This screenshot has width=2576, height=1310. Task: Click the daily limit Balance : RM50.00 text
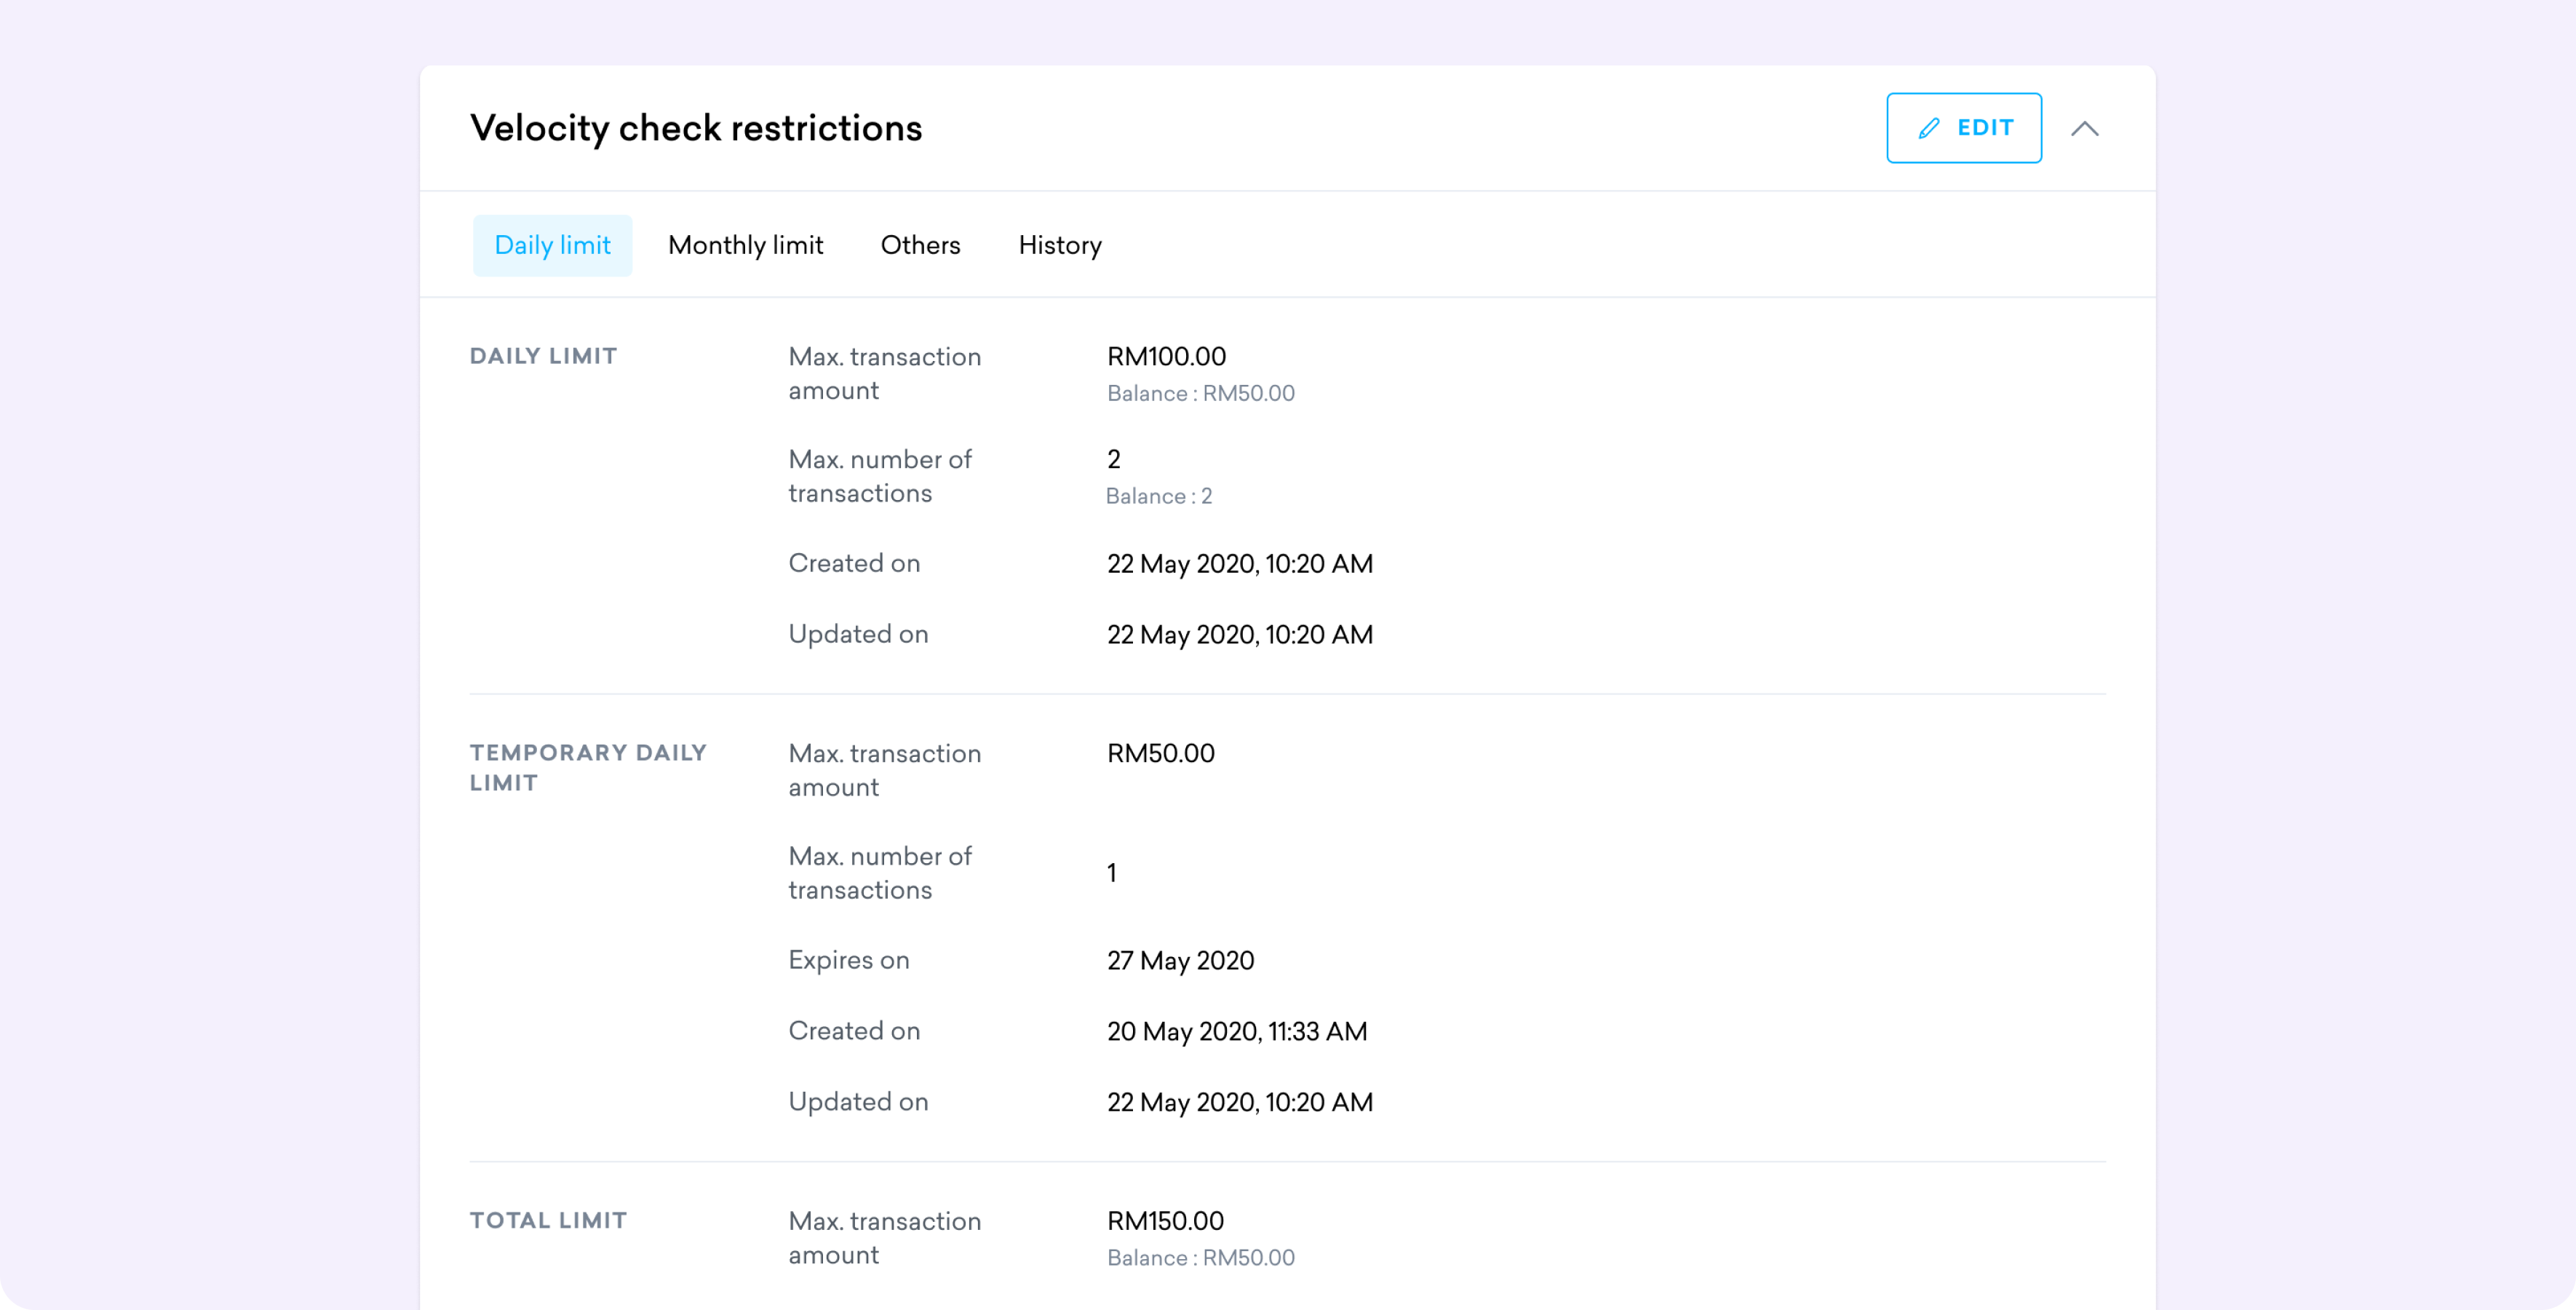[x=1200, y=393]
